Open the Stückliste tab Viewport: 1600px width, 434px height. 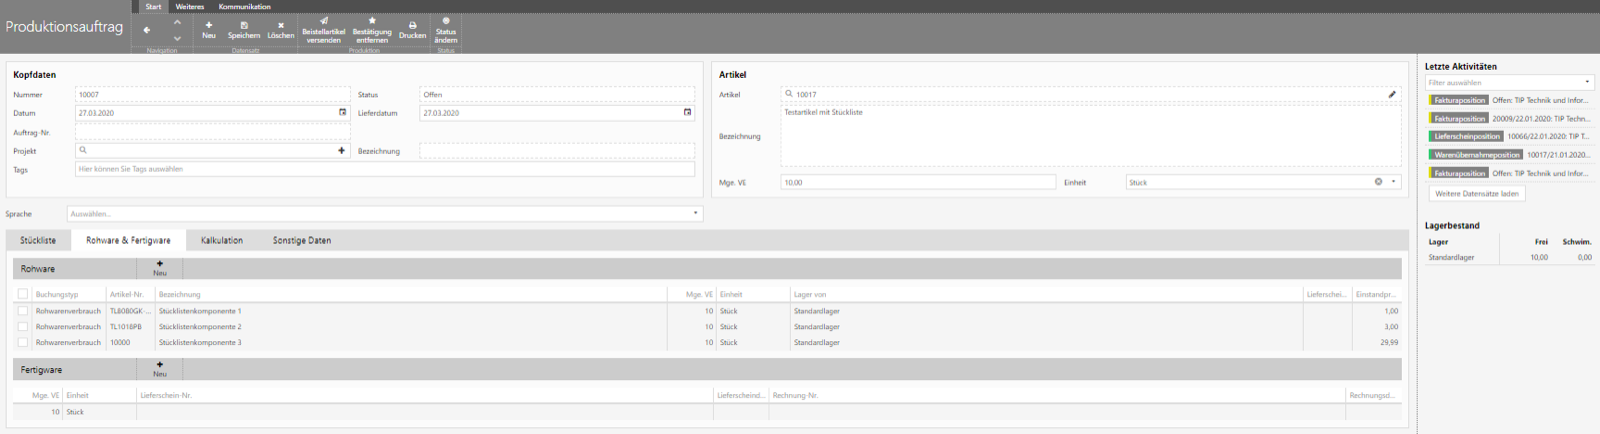[x=38, y=240]
